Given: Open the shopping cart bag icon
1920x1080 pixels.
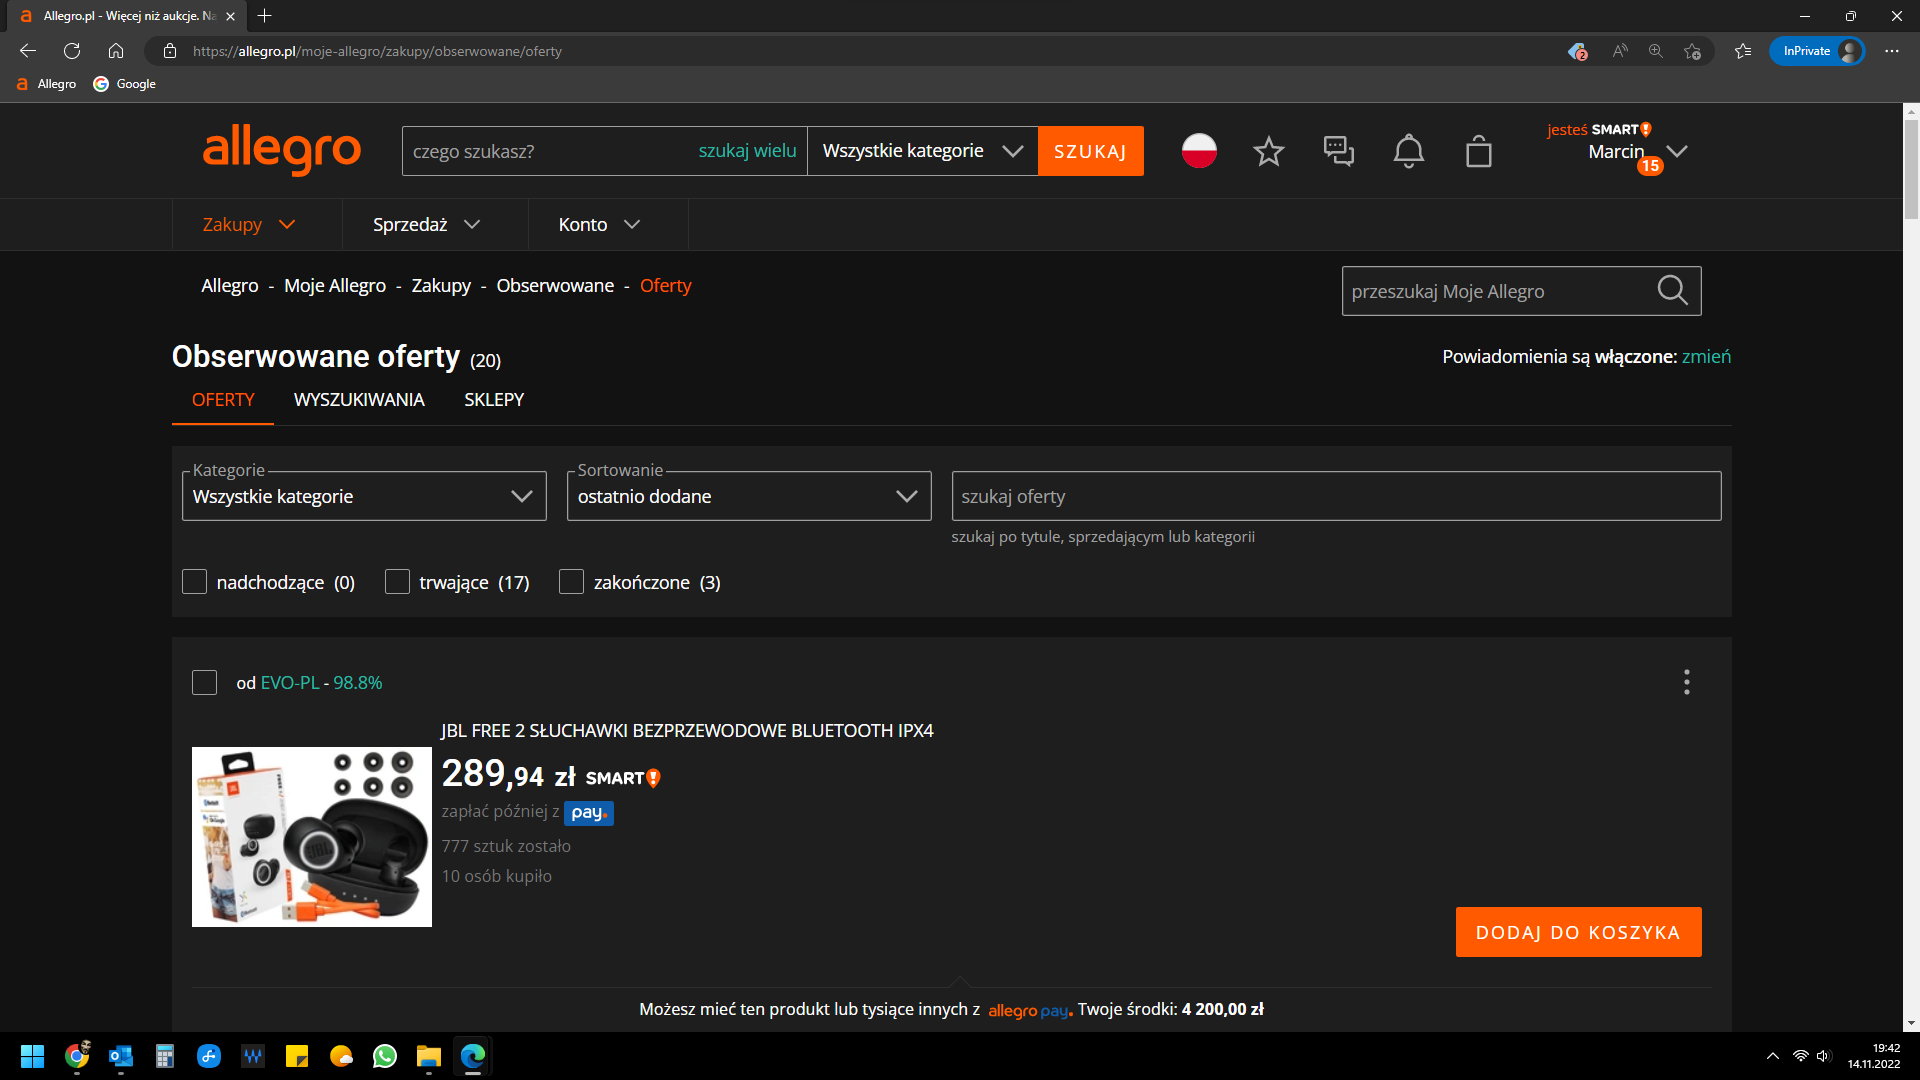Looking at the screenshot, I should pyautogui.click(x=1478, y=152).
